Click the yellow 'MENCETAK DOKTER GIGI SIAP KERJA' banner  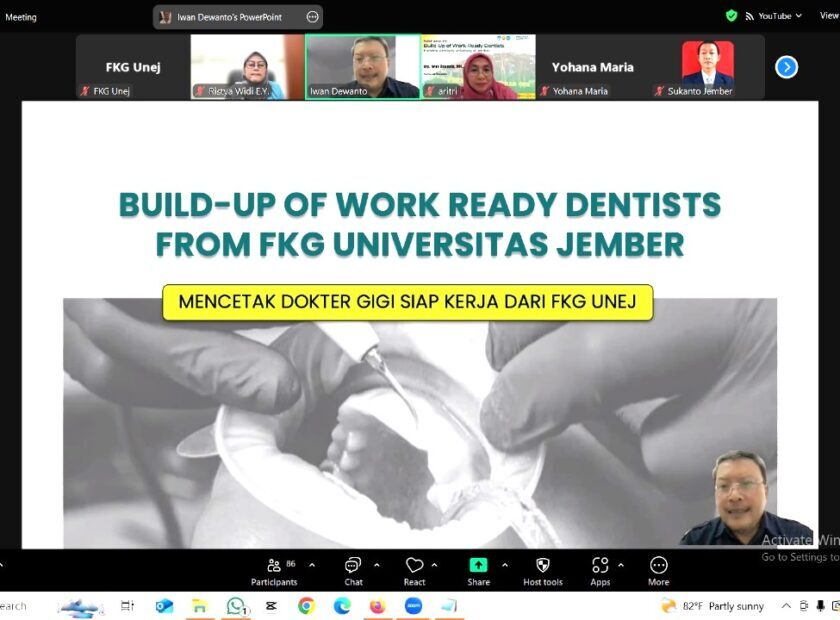(x=408, y=302)
